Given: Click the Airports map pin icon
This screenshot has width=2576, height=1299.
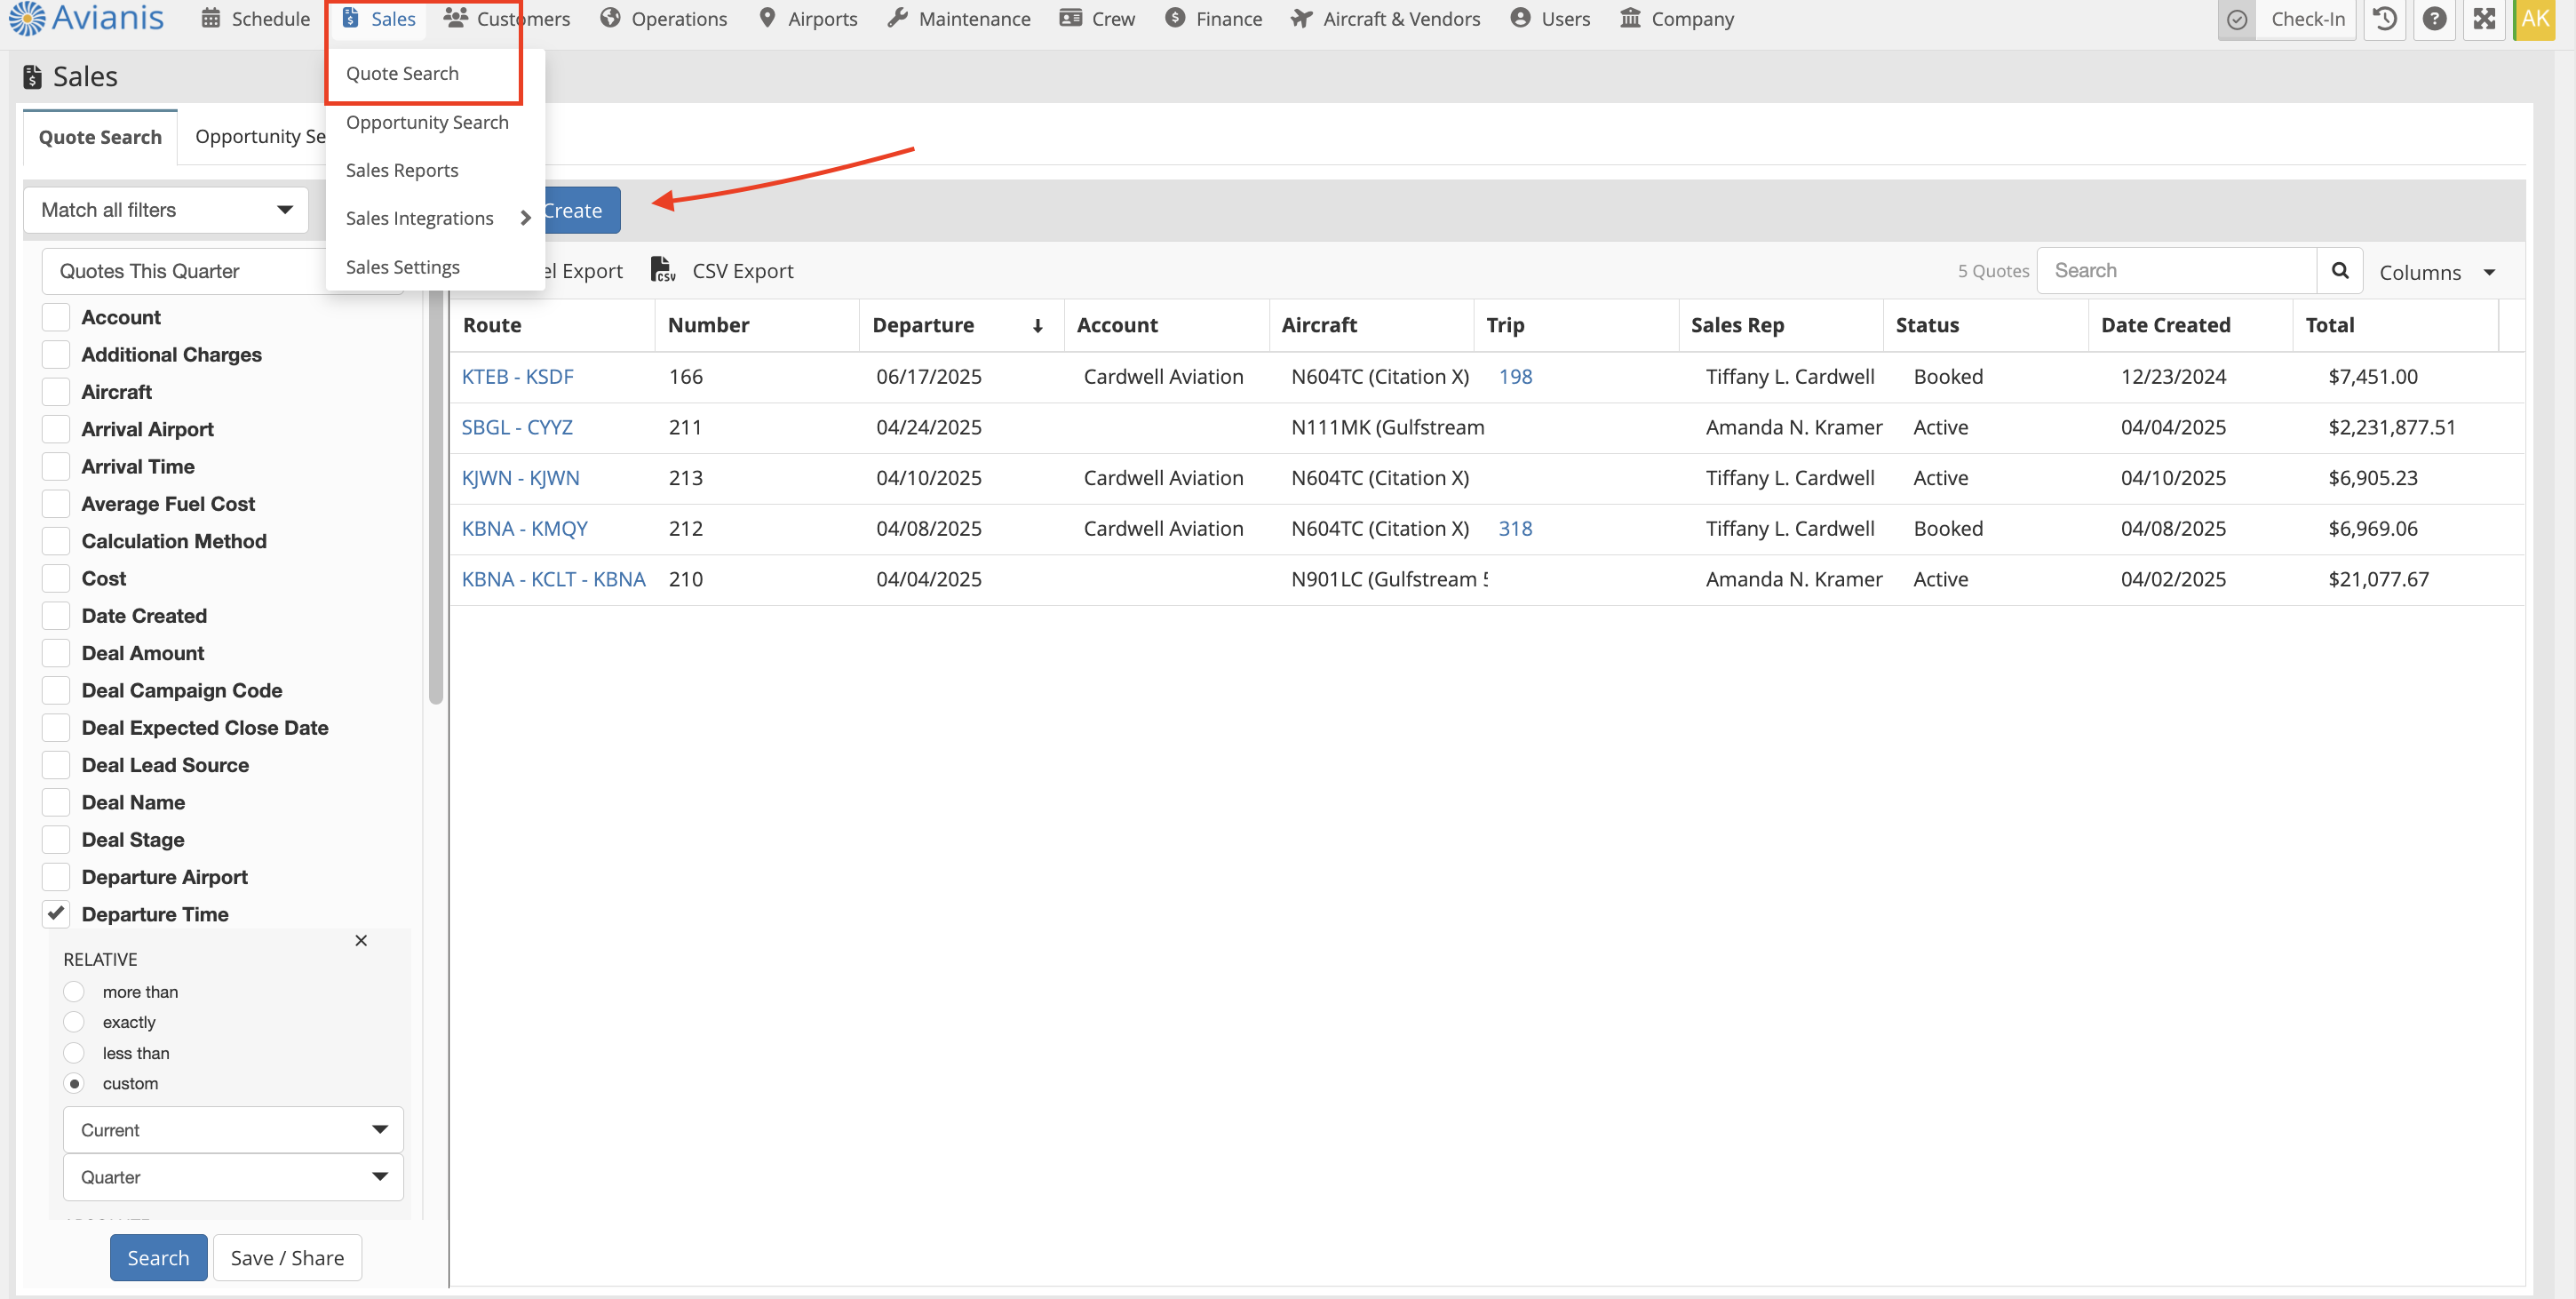Looking at the screenshot, I should coord(767,18).
